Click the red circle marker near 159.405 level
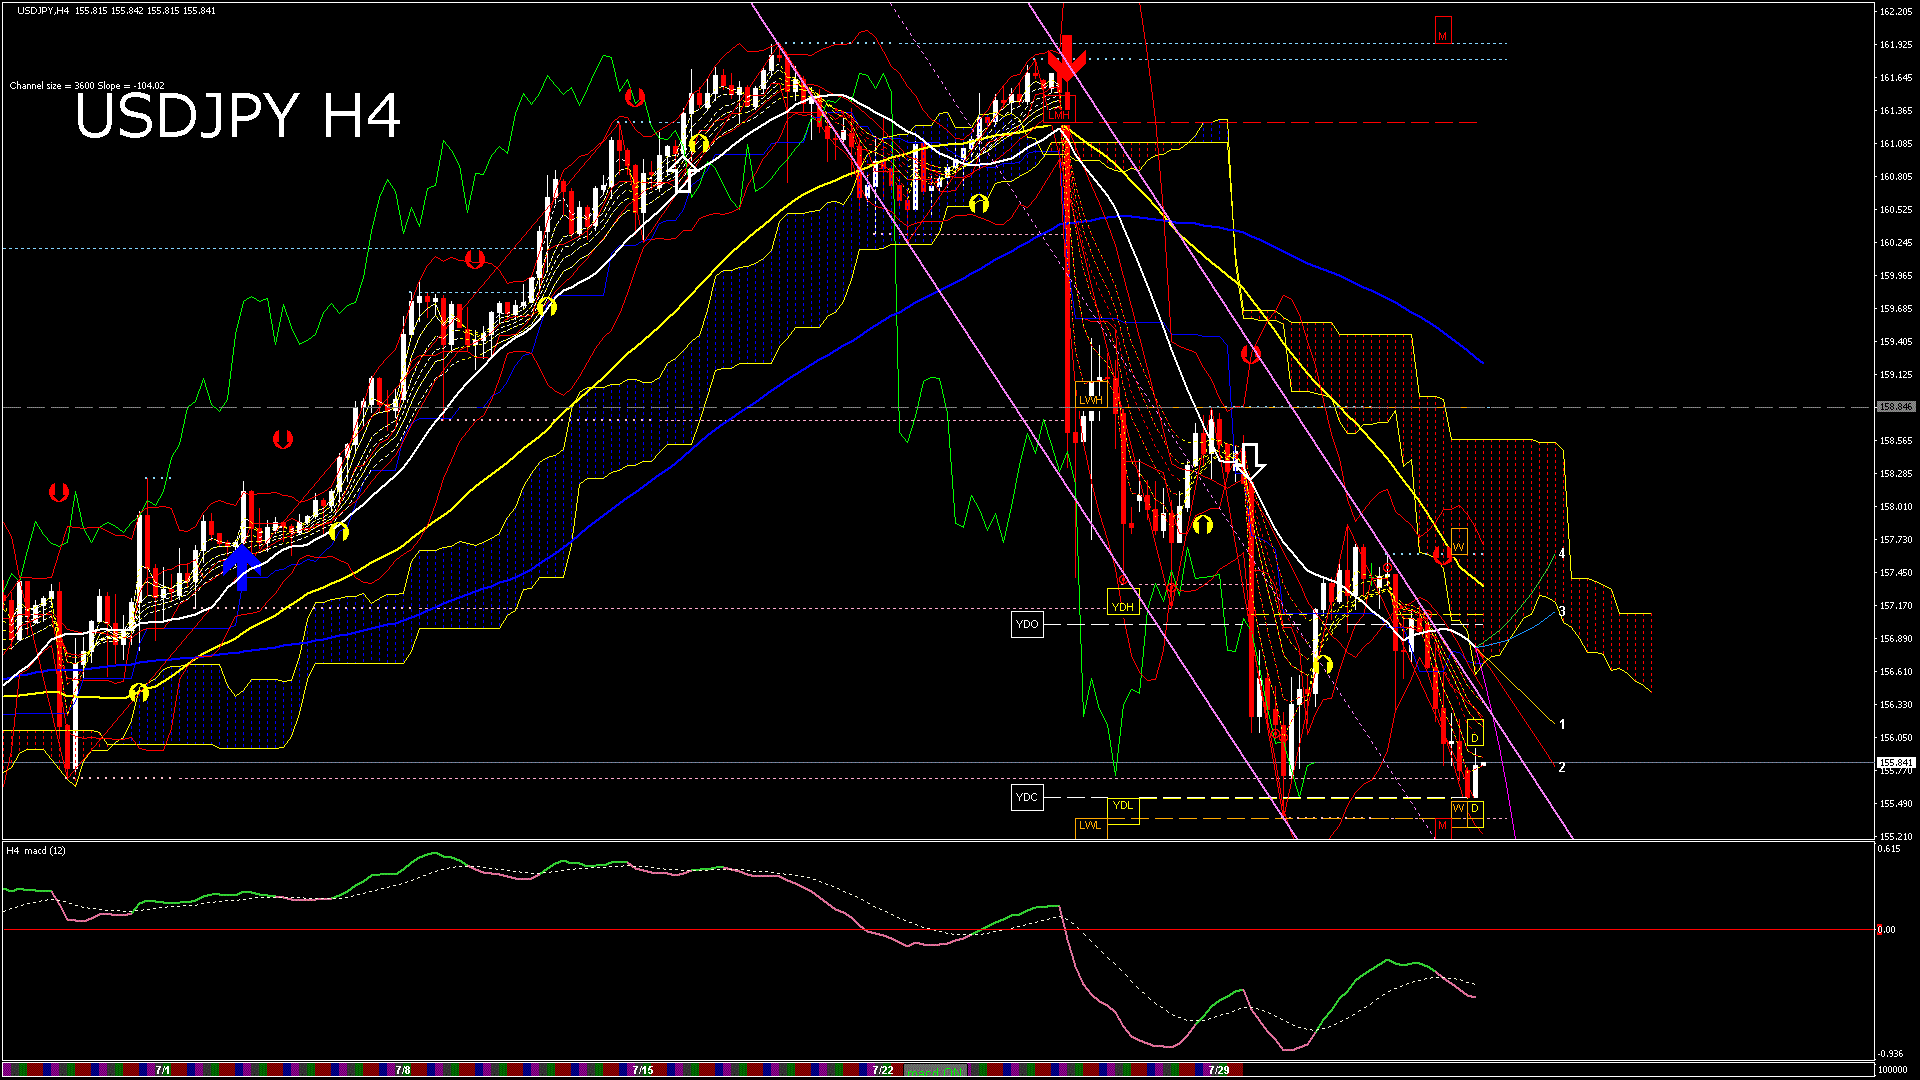The height and width of the screenshot is (1080, 1920). click(1250, 354)
